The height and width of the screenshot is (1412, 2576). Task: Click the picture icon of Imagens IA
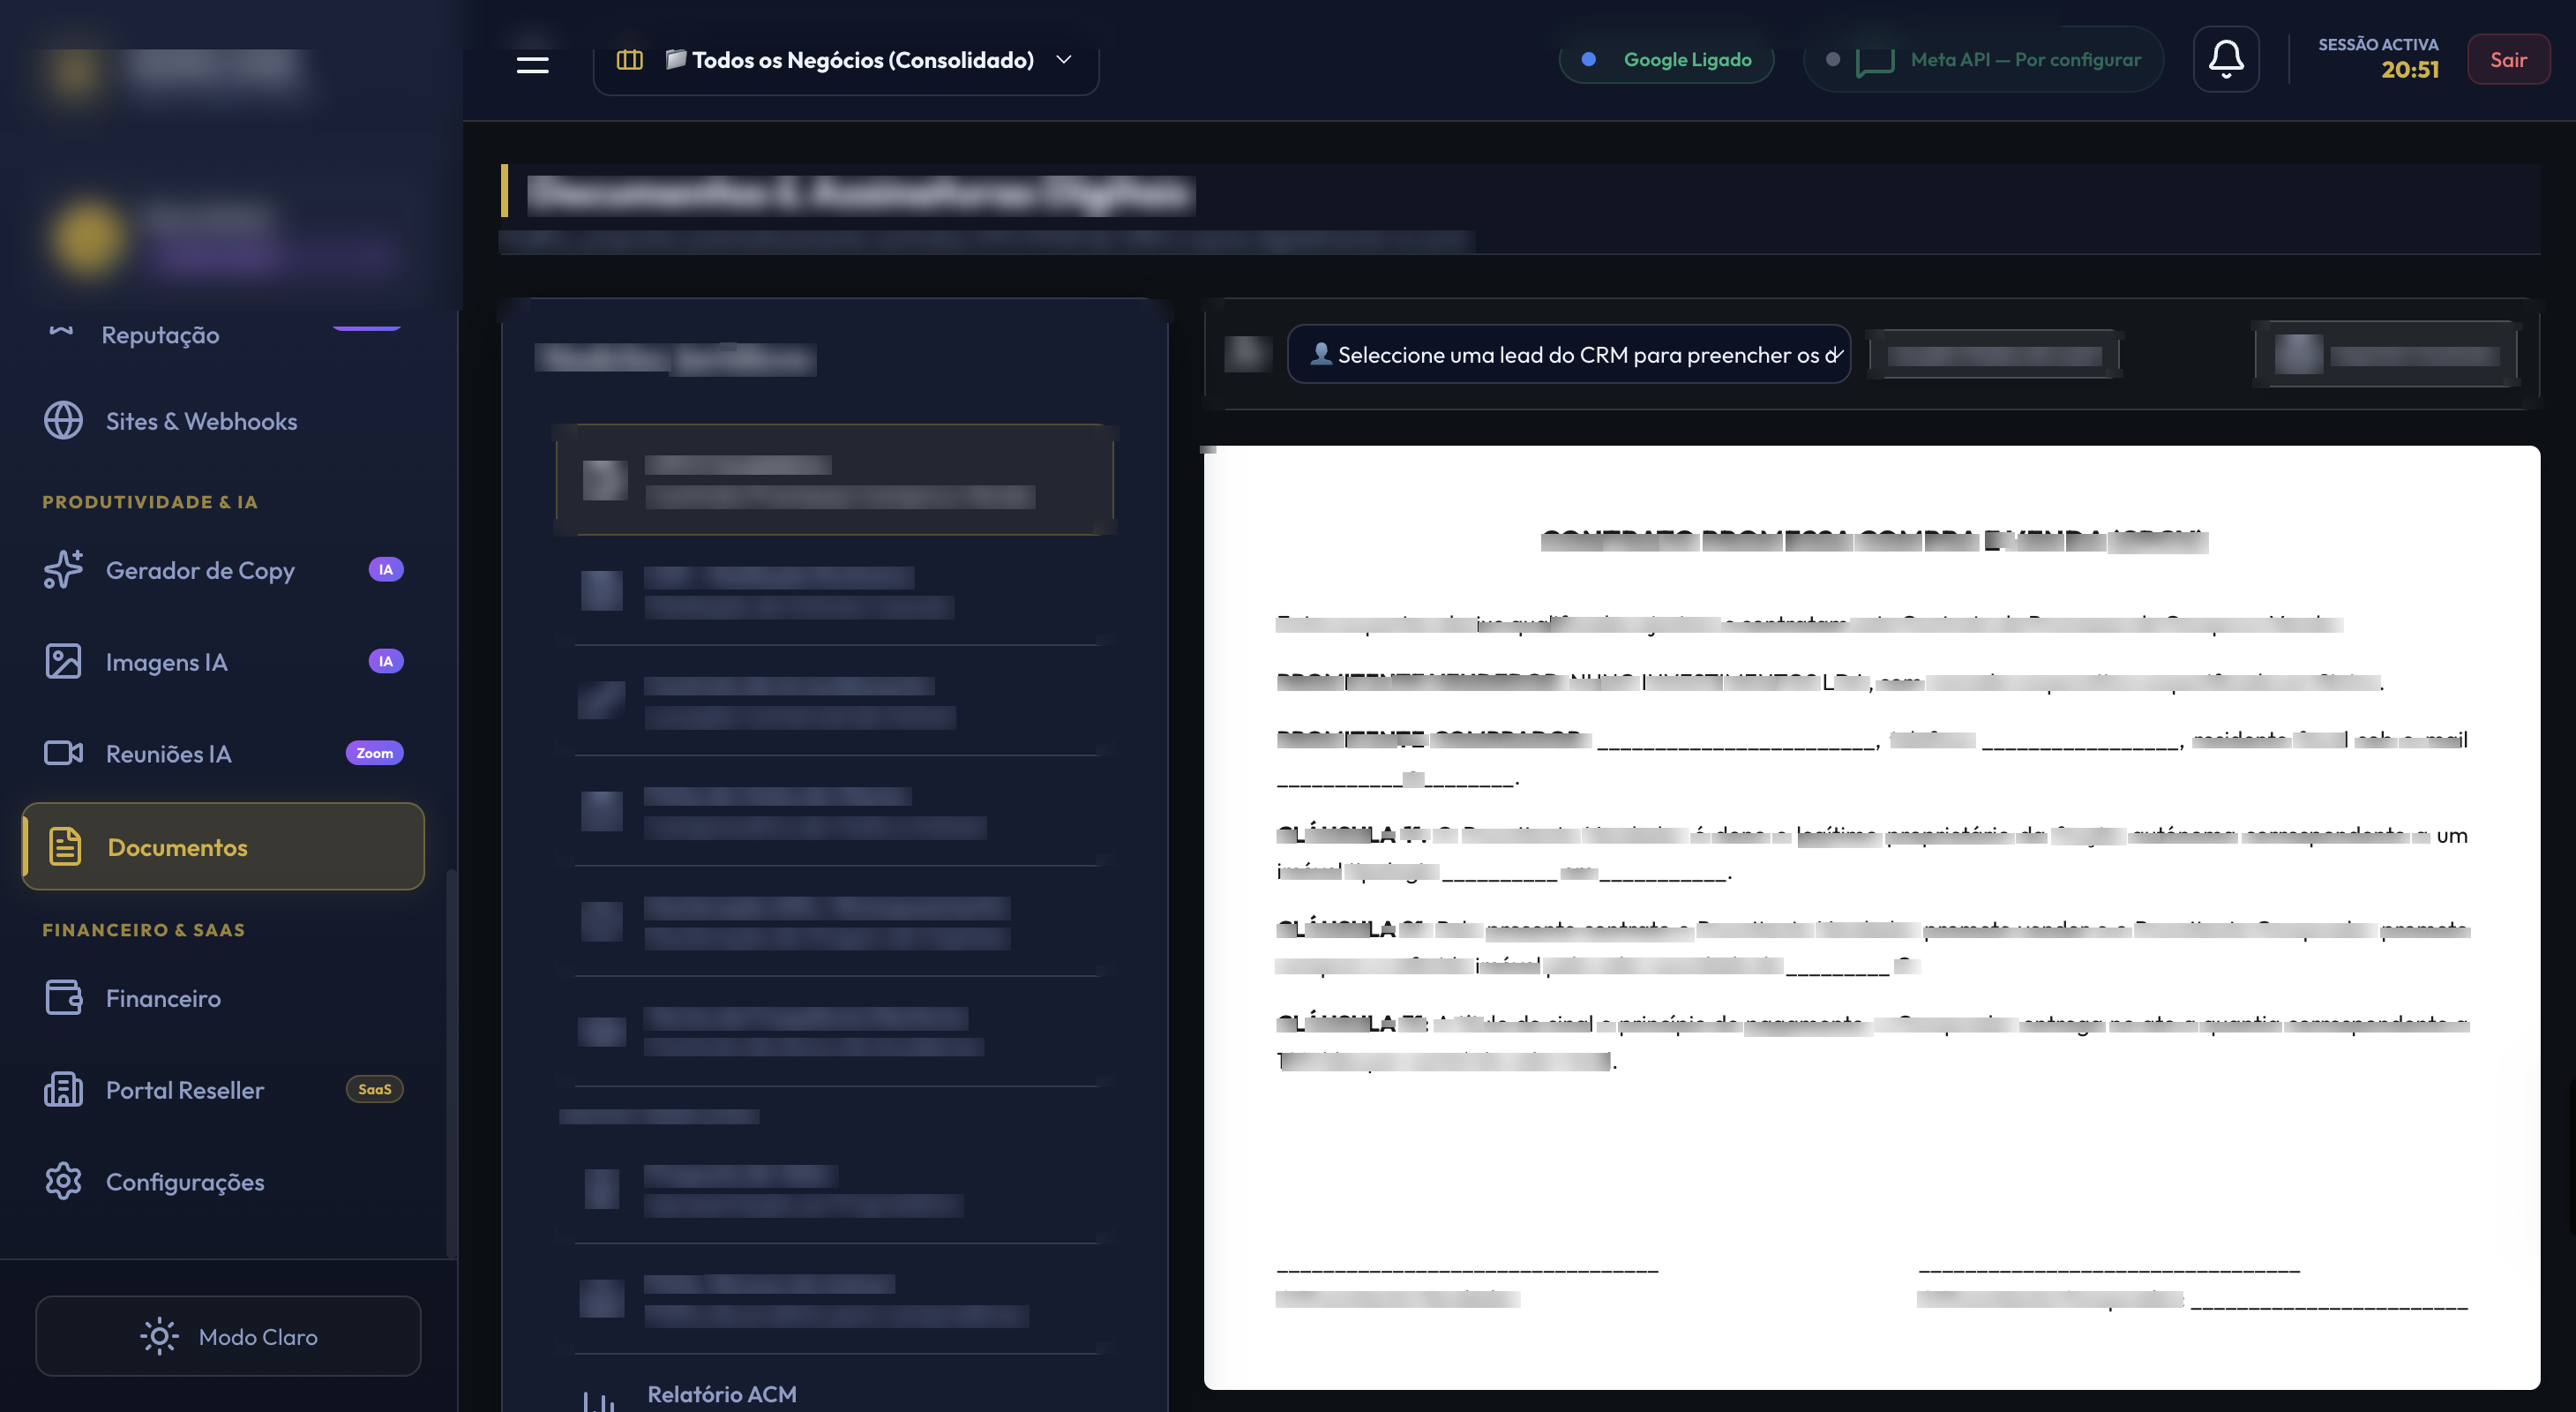pos(63,662)
